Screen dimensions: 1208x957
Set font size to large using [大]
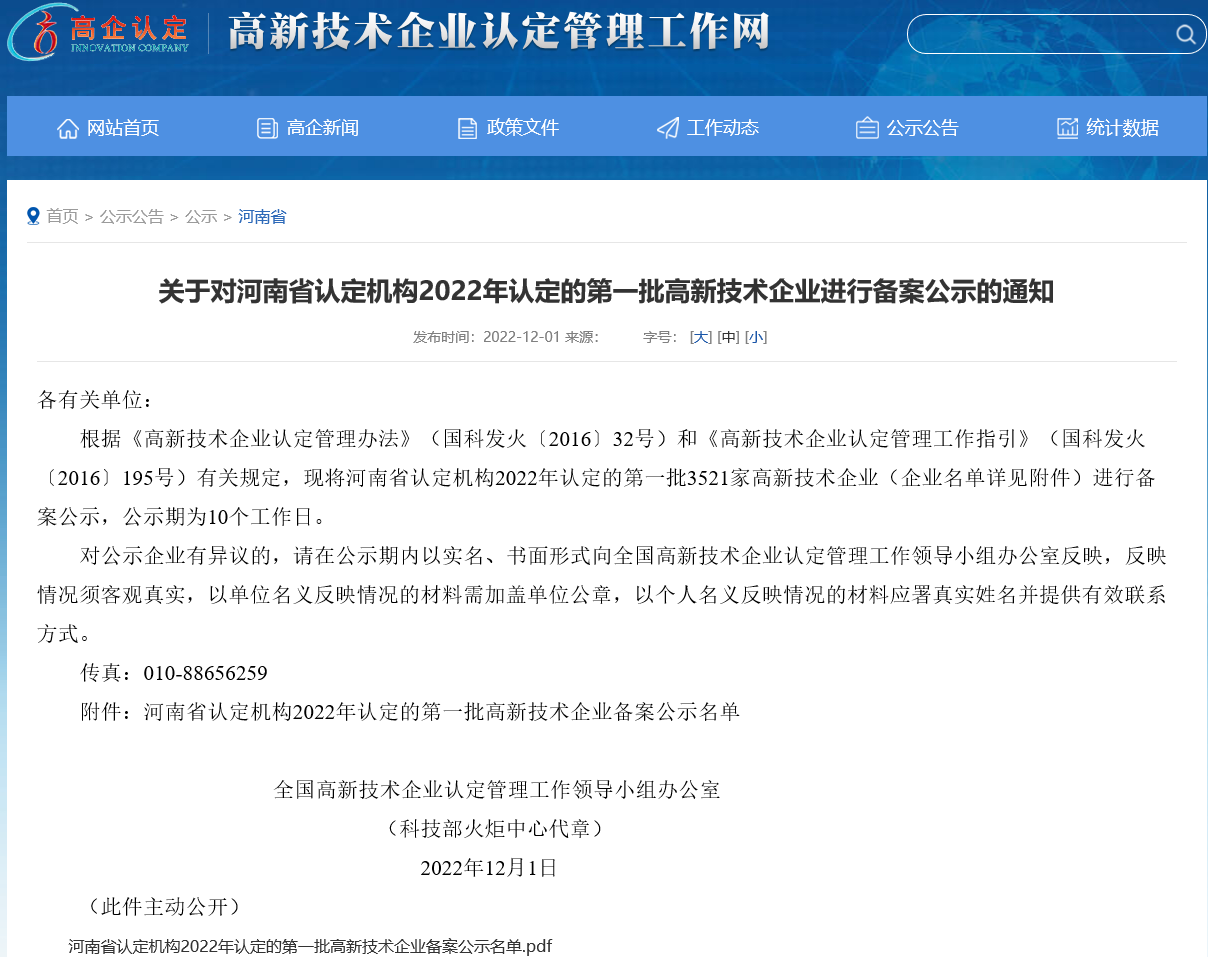point(700,337)
